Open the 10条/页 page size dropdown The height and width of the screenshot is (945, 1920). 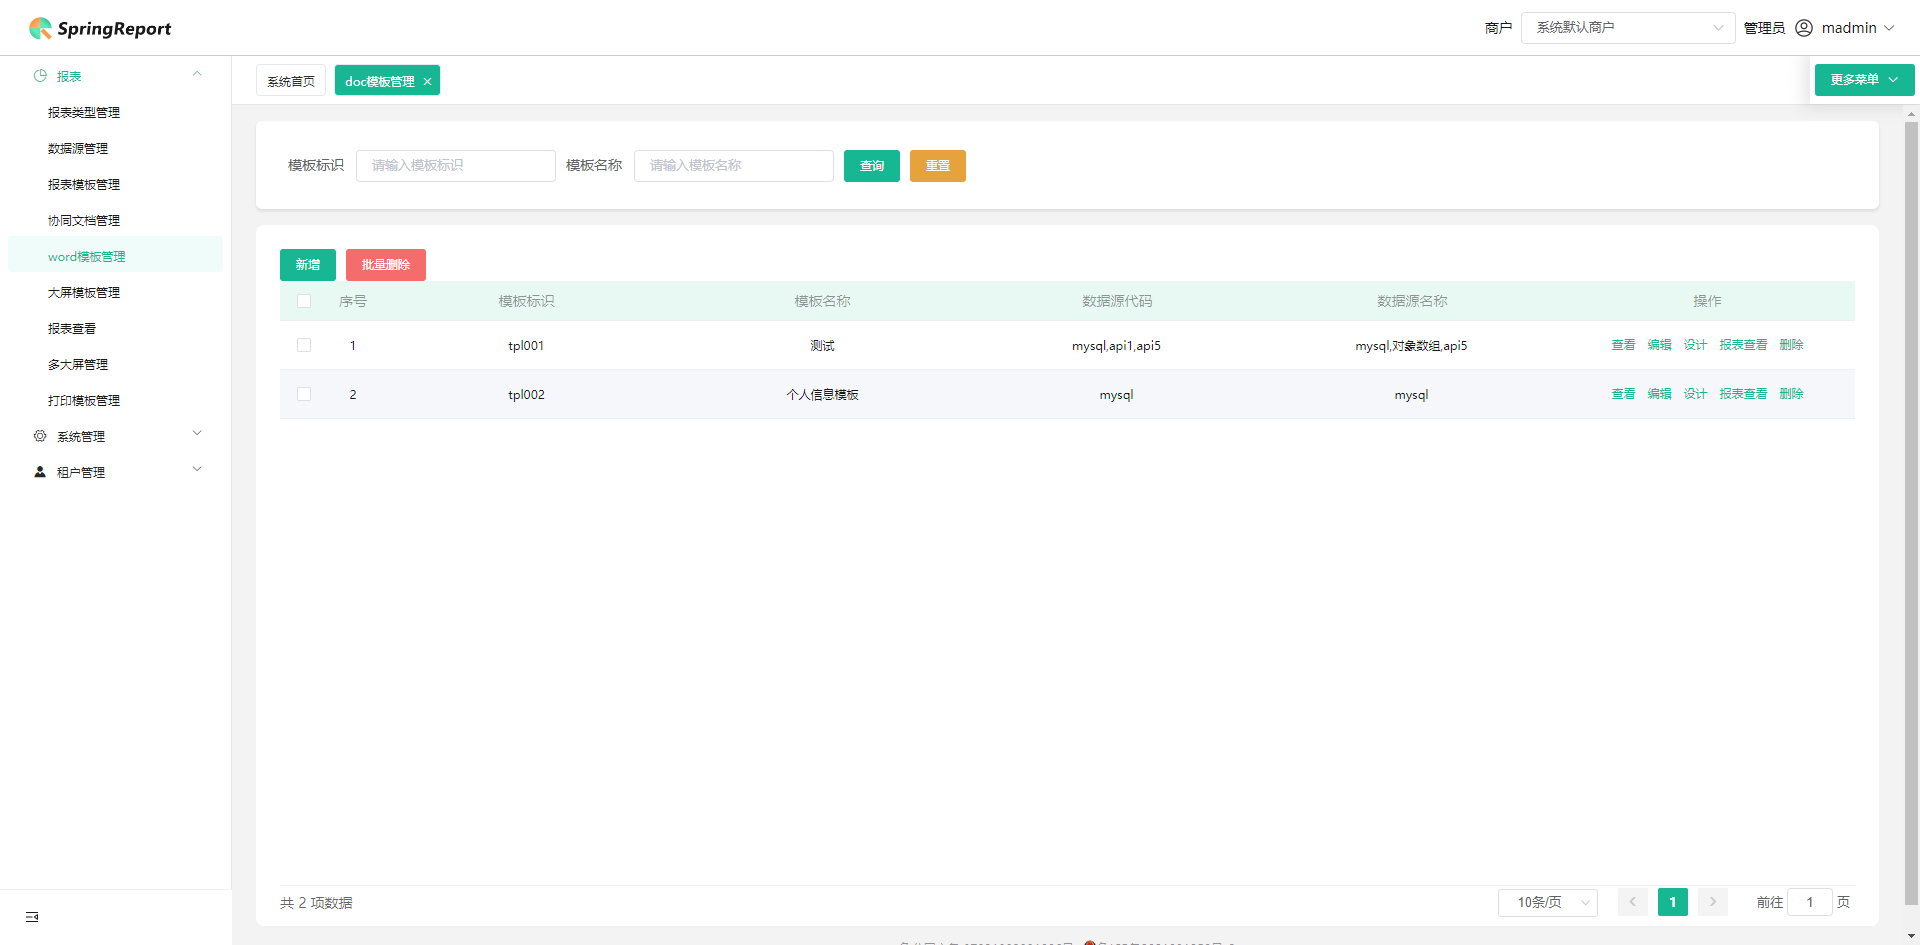pyautogui.click(x=1548, y=902)
